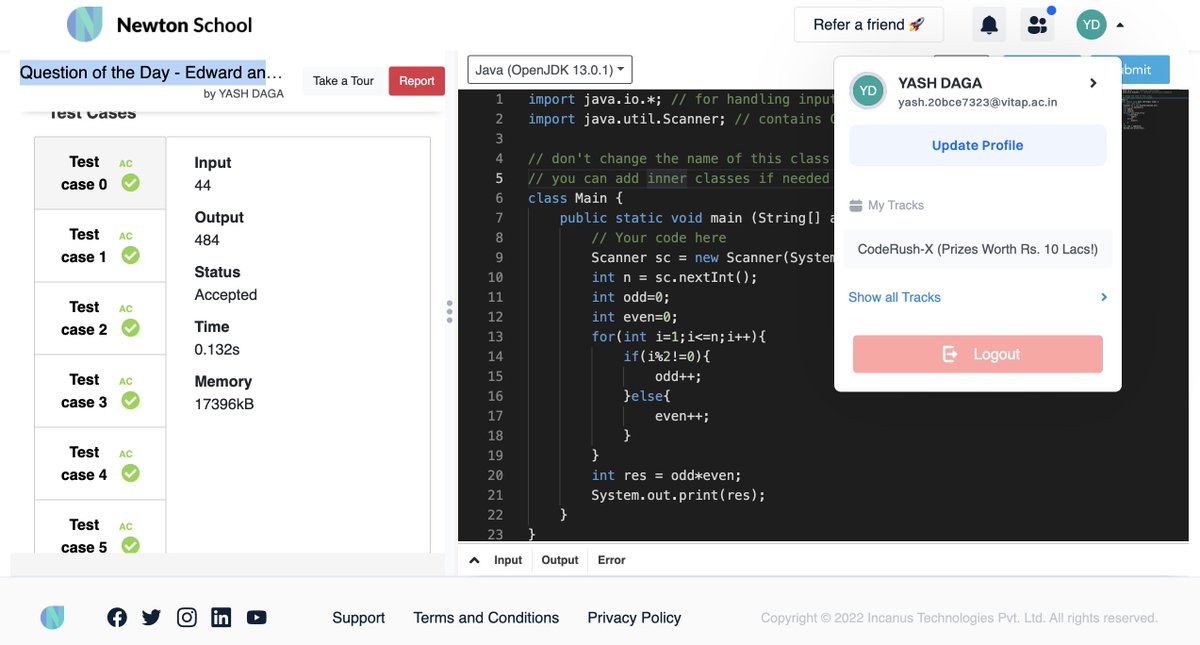Viewport: 1200px width, 645px height.
Task: Click the Instagram icon
Action: 186,617
